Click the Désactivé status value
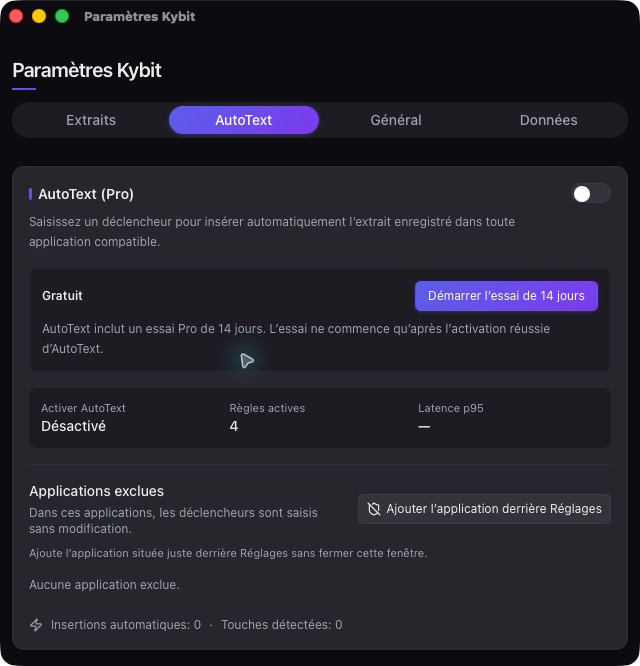The width and height of the screenshot is (640, 666). point(73,426)
